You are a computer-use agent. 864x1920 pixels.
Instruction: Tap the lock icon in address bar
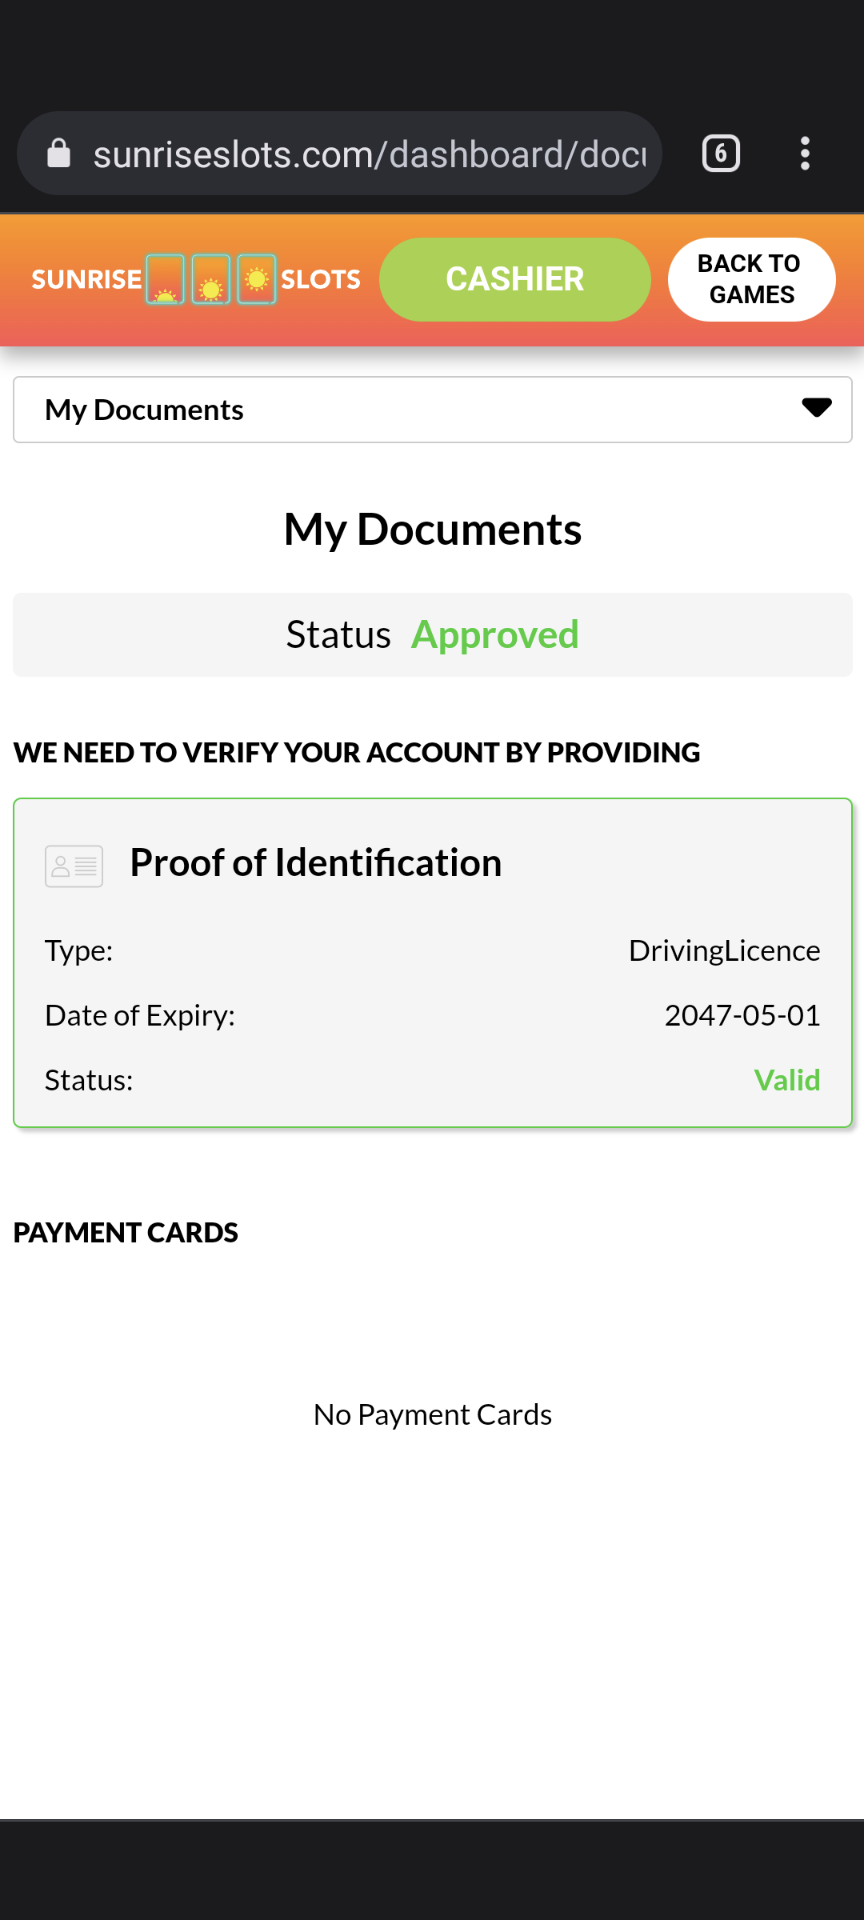59,153
